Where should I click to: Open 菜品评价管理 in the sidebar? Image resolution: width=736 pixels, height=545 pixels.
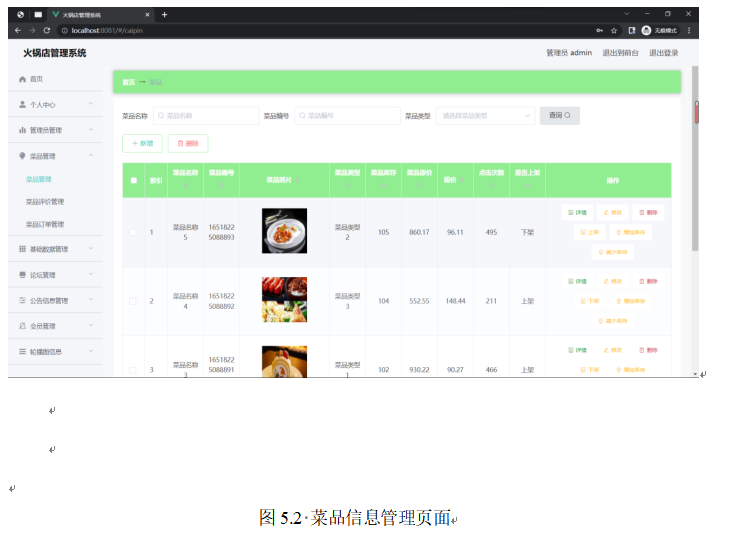(45, 202)
